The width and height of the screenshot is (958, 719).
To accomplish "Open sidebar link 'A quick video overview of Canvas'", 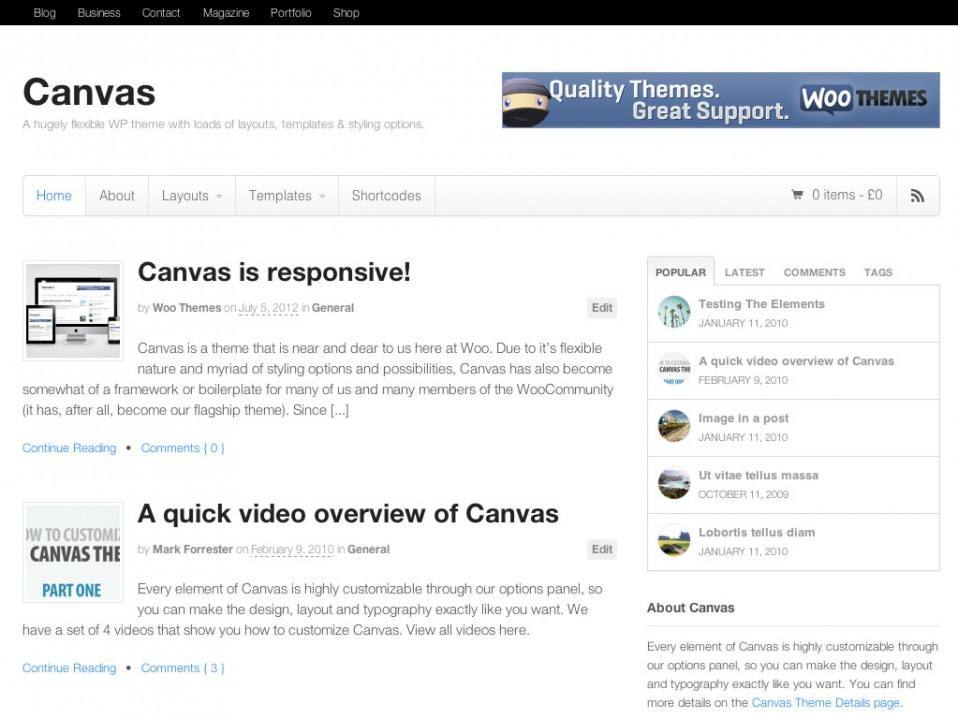I will click(x=796, y=361).
